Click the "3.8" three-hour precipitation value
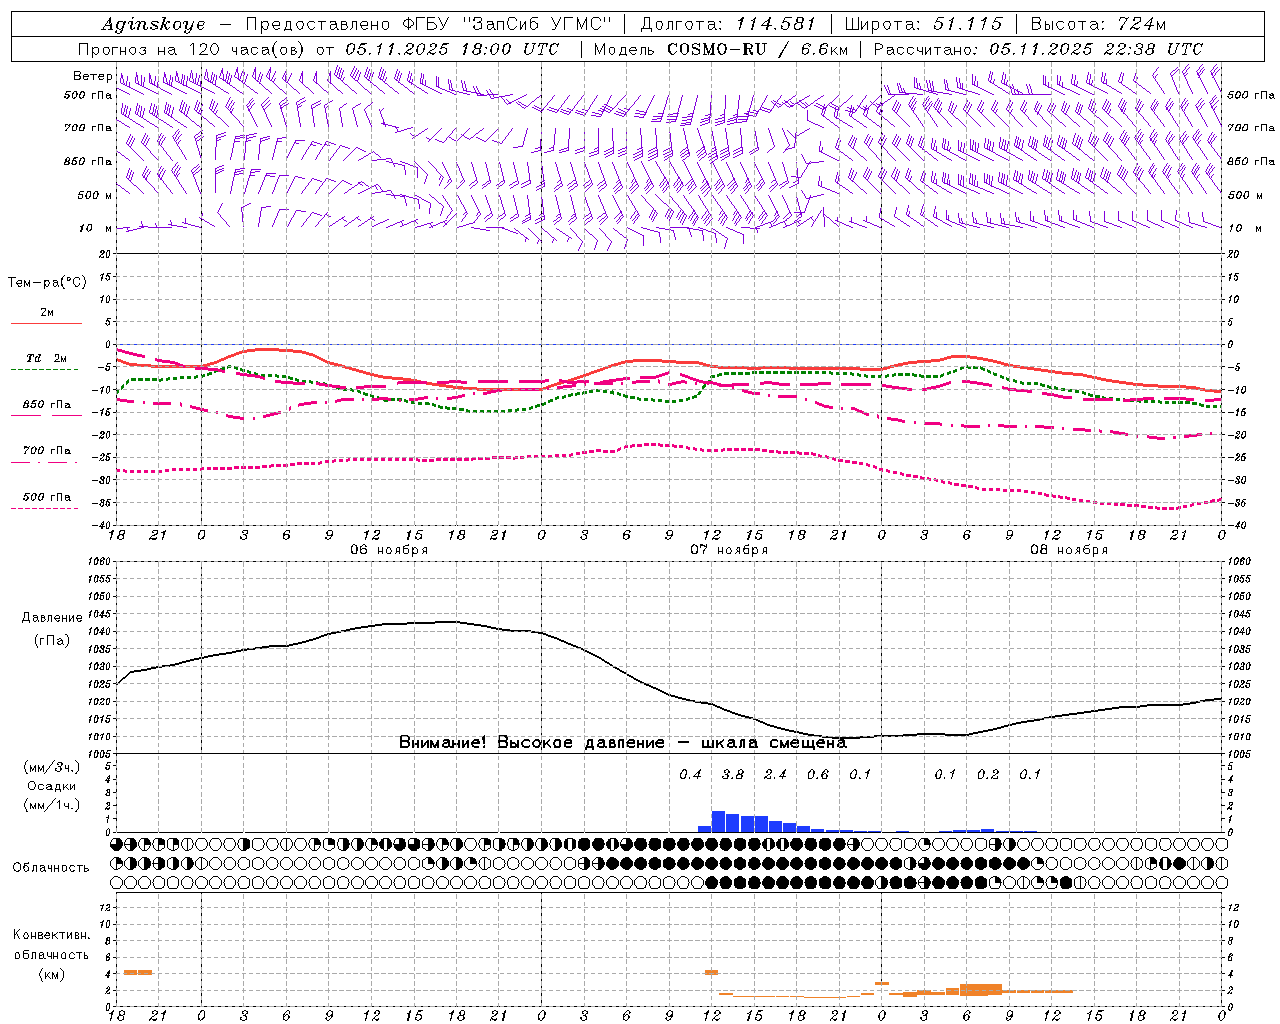 pyautogui.click(x=733, y=775)
